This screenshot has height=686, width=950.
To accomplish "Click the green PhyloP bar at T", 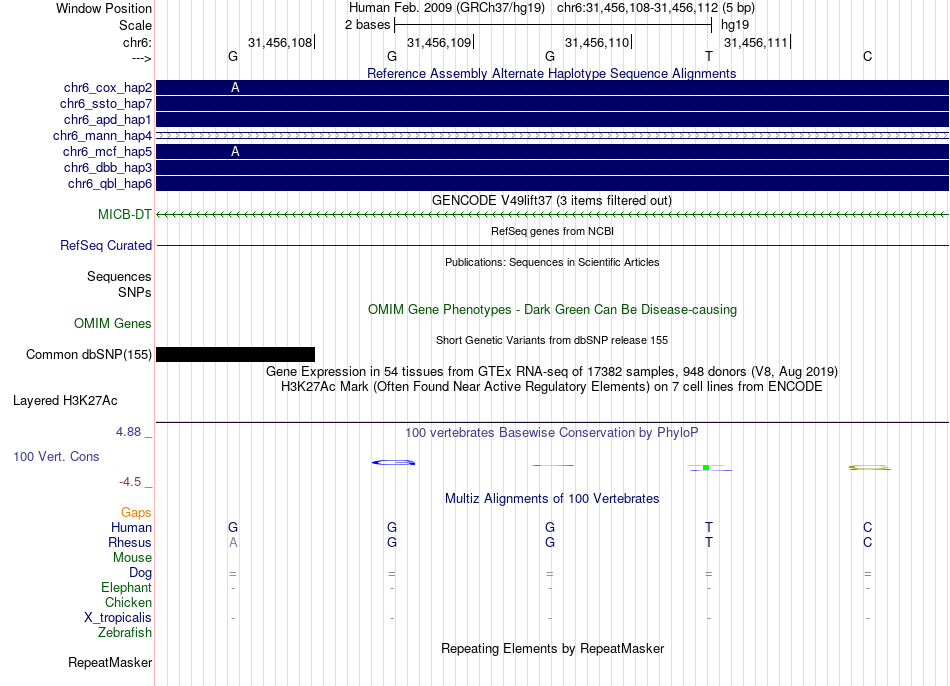I will click(x=706, y=467).
